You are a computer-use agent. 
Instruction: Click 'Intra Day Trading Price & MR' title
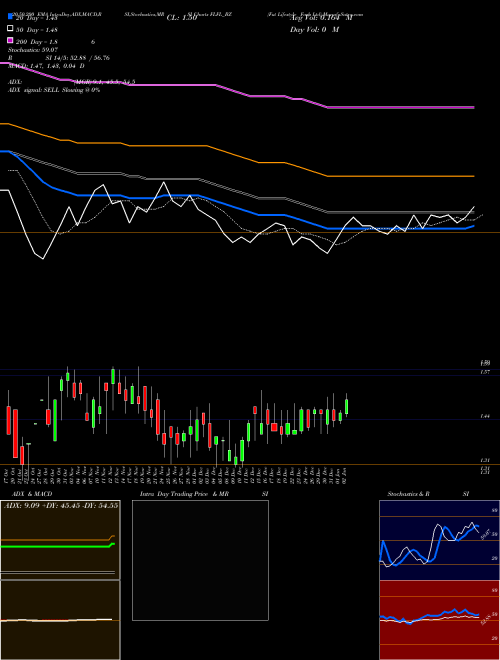click(x=184, y=494)
